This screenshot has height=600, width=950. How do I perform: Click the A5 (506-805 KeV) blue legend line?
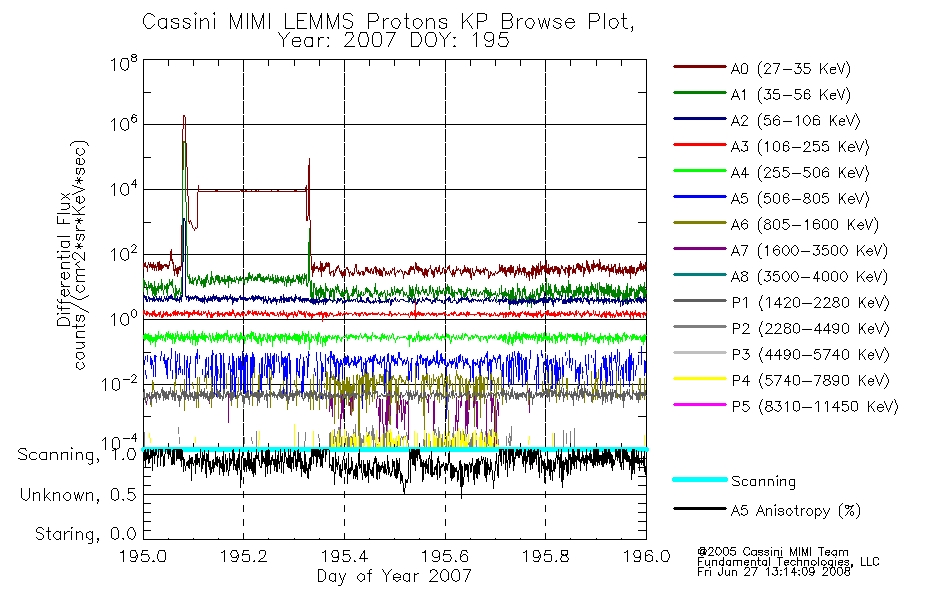pyautogui.click(x=699, y=196)
